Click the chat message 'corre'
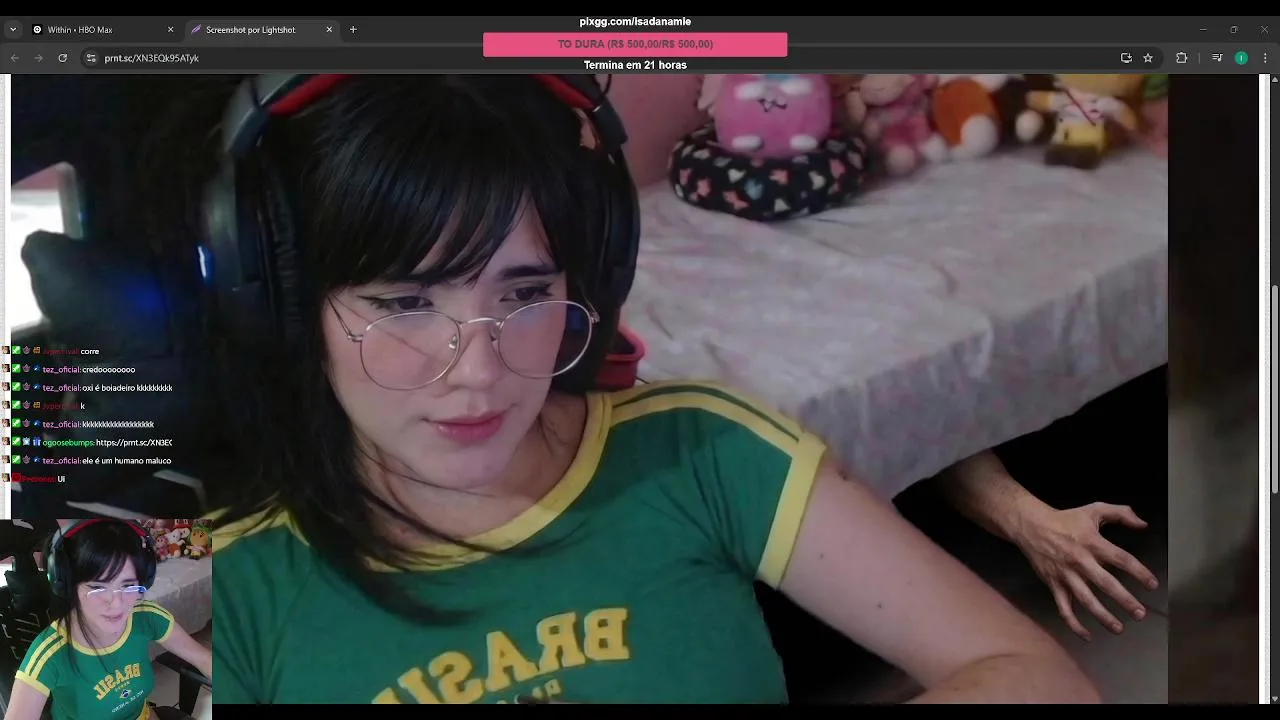 click(x=90, y=352)
